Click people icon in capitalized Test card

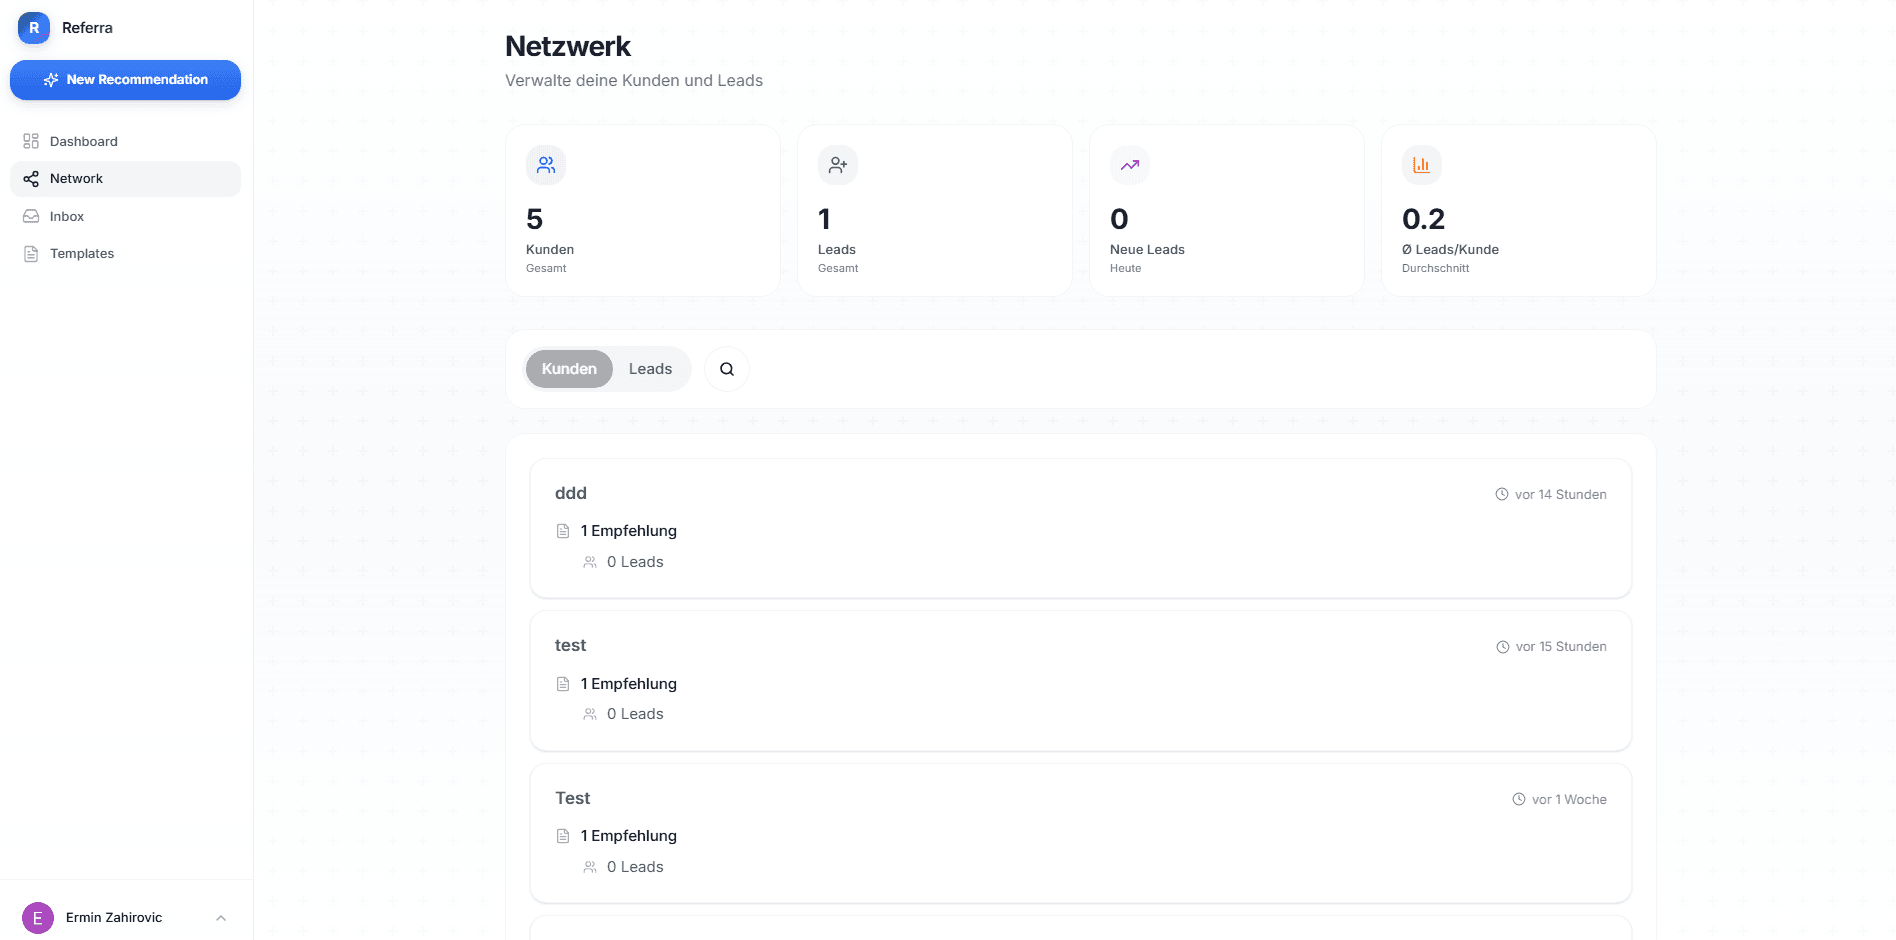590,867
